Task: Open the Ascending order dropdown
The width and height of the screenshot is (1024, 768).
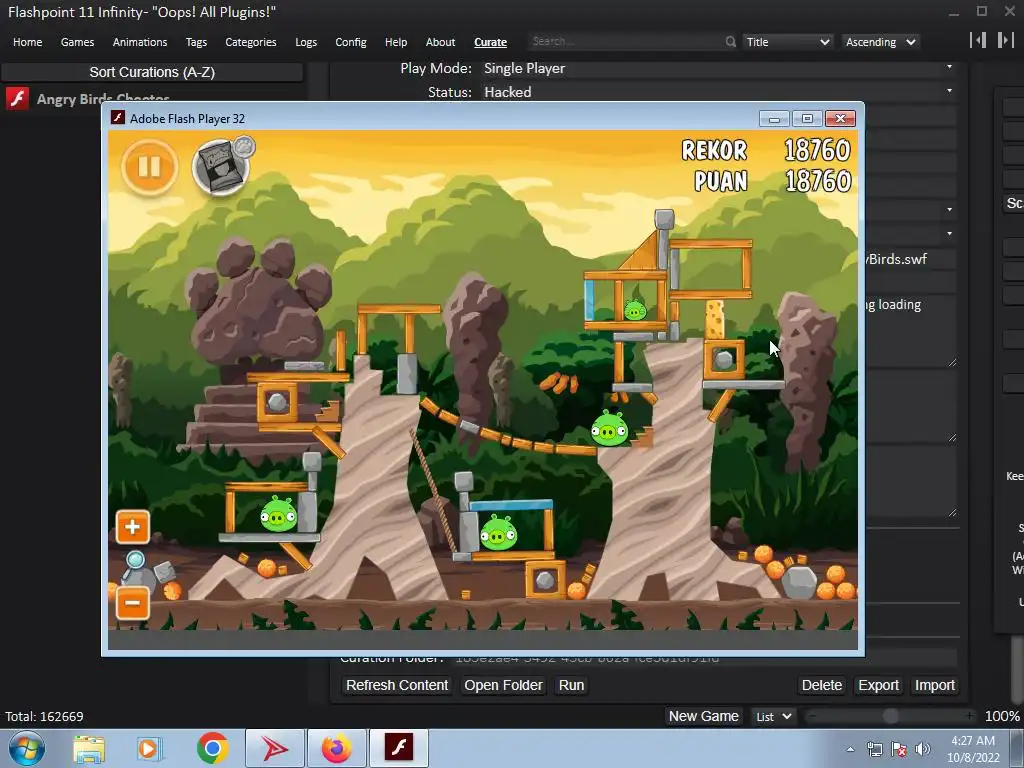Action: [880, 42]
